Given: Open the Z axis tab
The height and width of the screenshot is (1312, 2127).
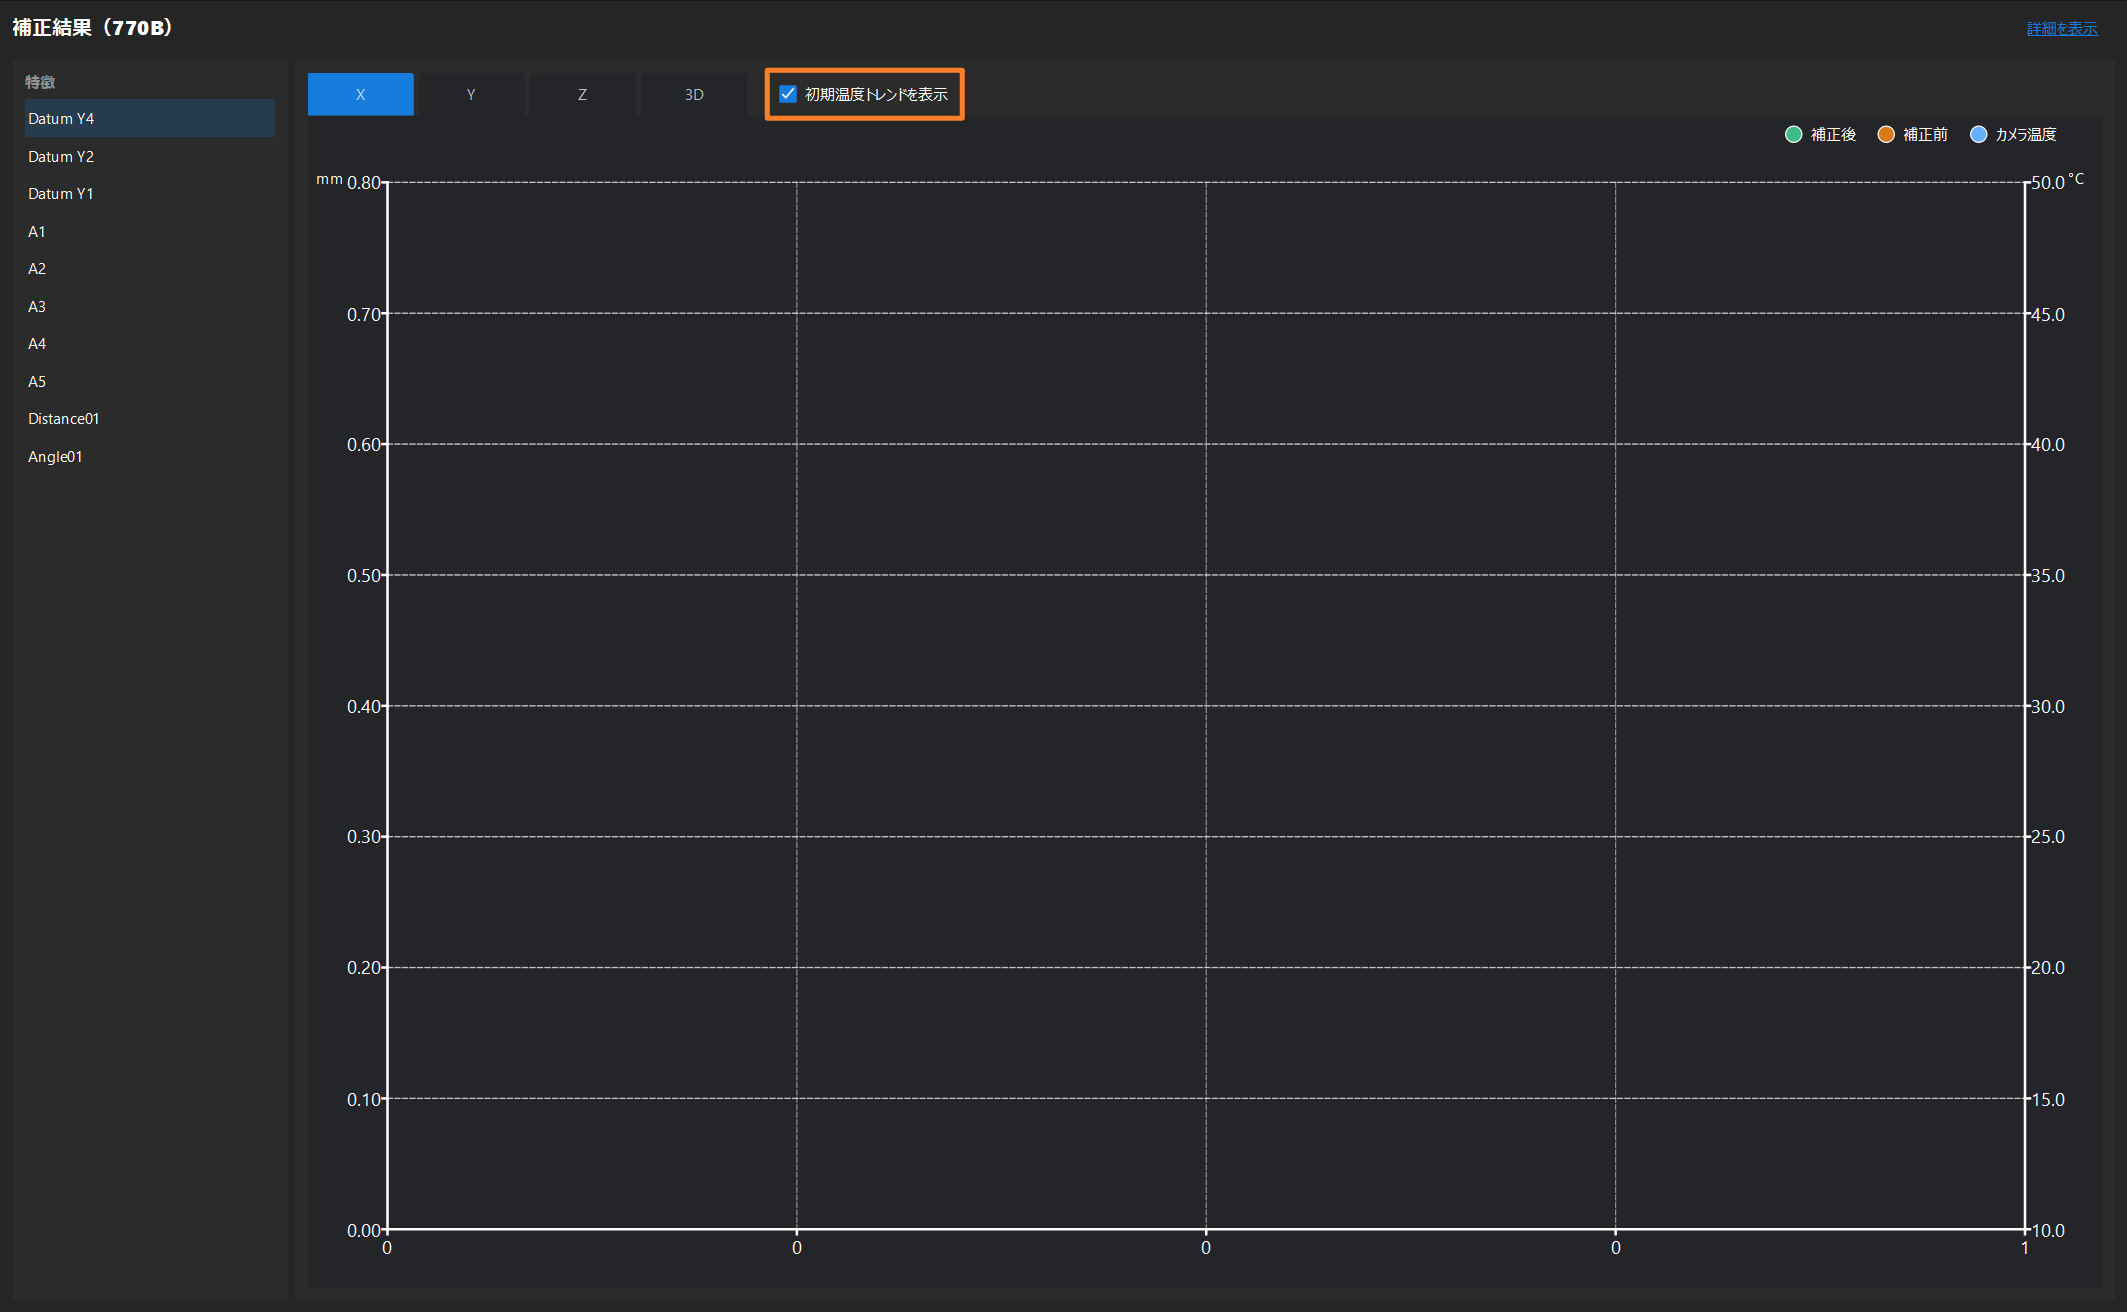Looking at the screenshot, I should [x=582, y=94].
